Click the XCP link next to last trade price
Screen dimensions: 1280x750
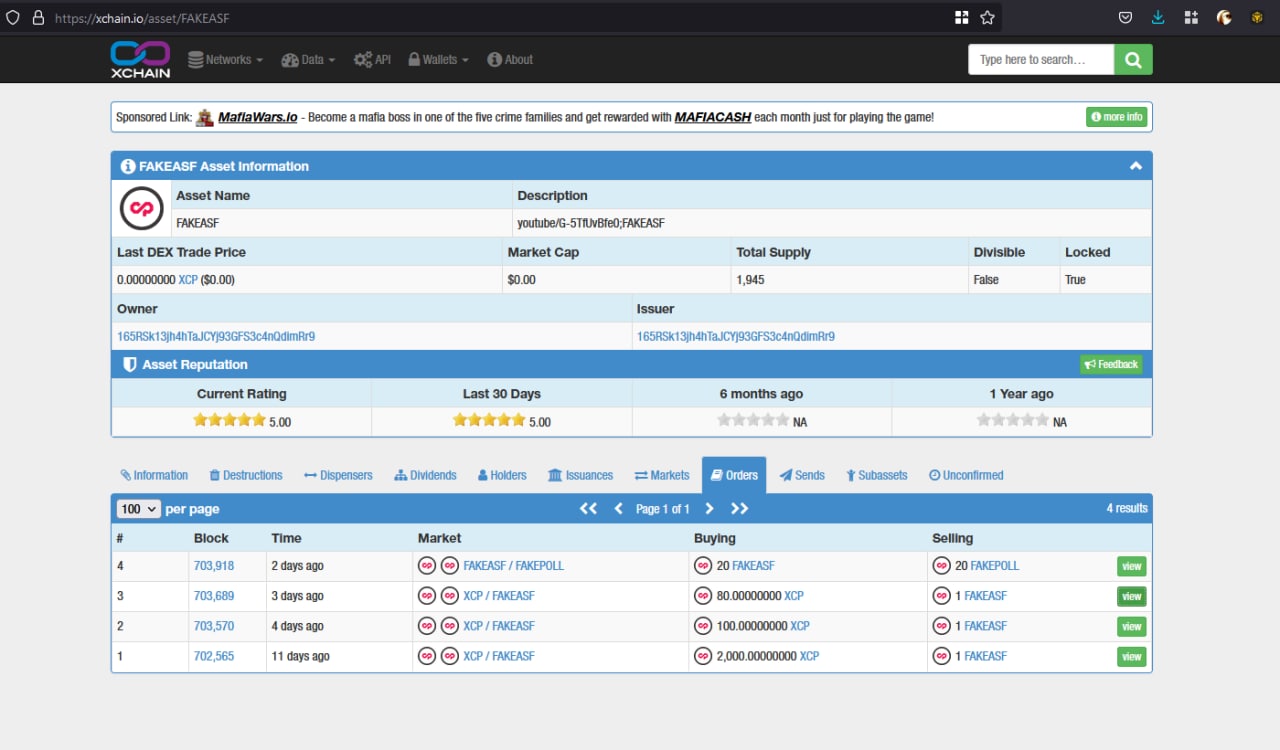[x=188, y=280]
